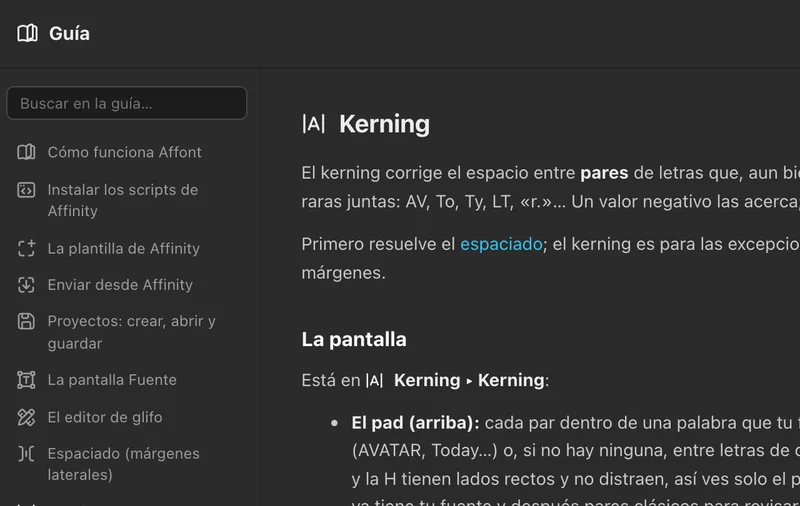Focus the 'Buscar en la guía...' search field
The width and height of the screenshot is (800, 506).
coord(127,103)
